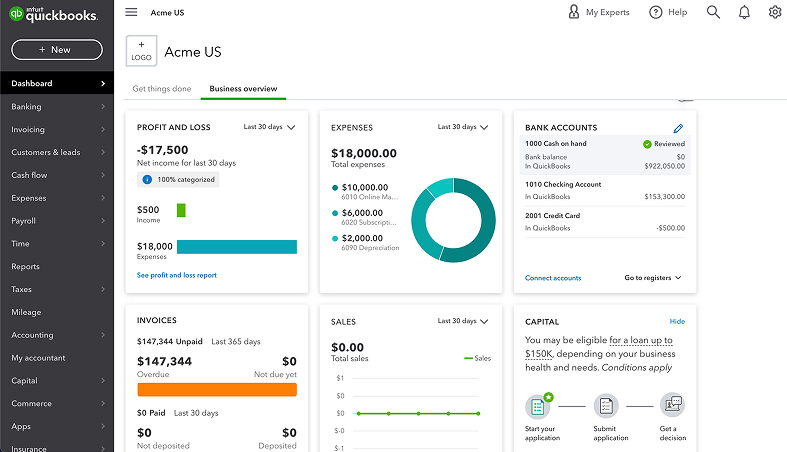Image resolution: width=787 pixels, height=452 pixels.
Task: Click the 100% categorized info icon
Action: coord(147,180)
